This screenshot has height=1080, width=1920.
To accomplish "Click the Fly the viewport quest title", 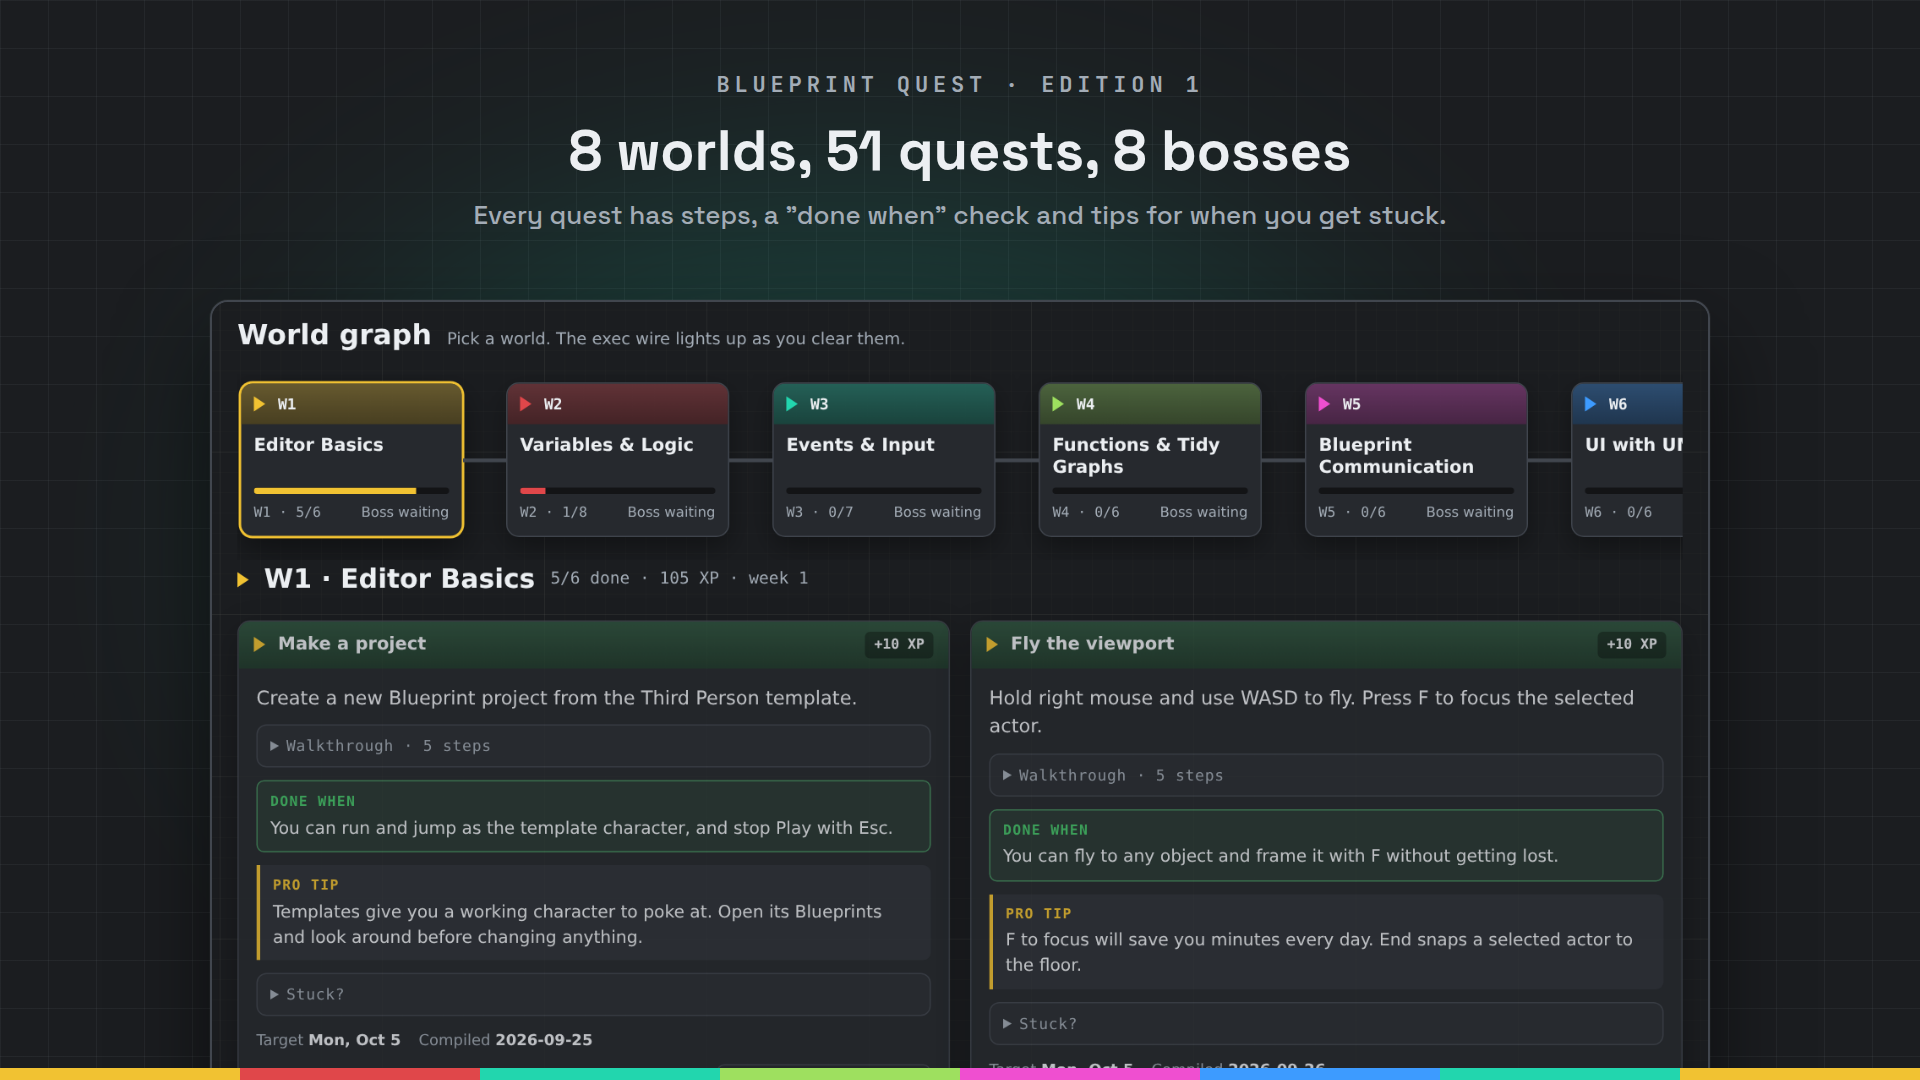I will pos(1092,644).
